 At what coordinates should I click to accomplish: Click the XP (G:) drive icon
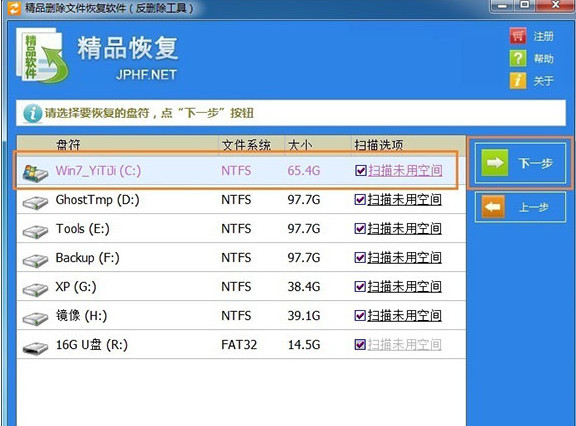pyautogui.click(x=35, y=289)
